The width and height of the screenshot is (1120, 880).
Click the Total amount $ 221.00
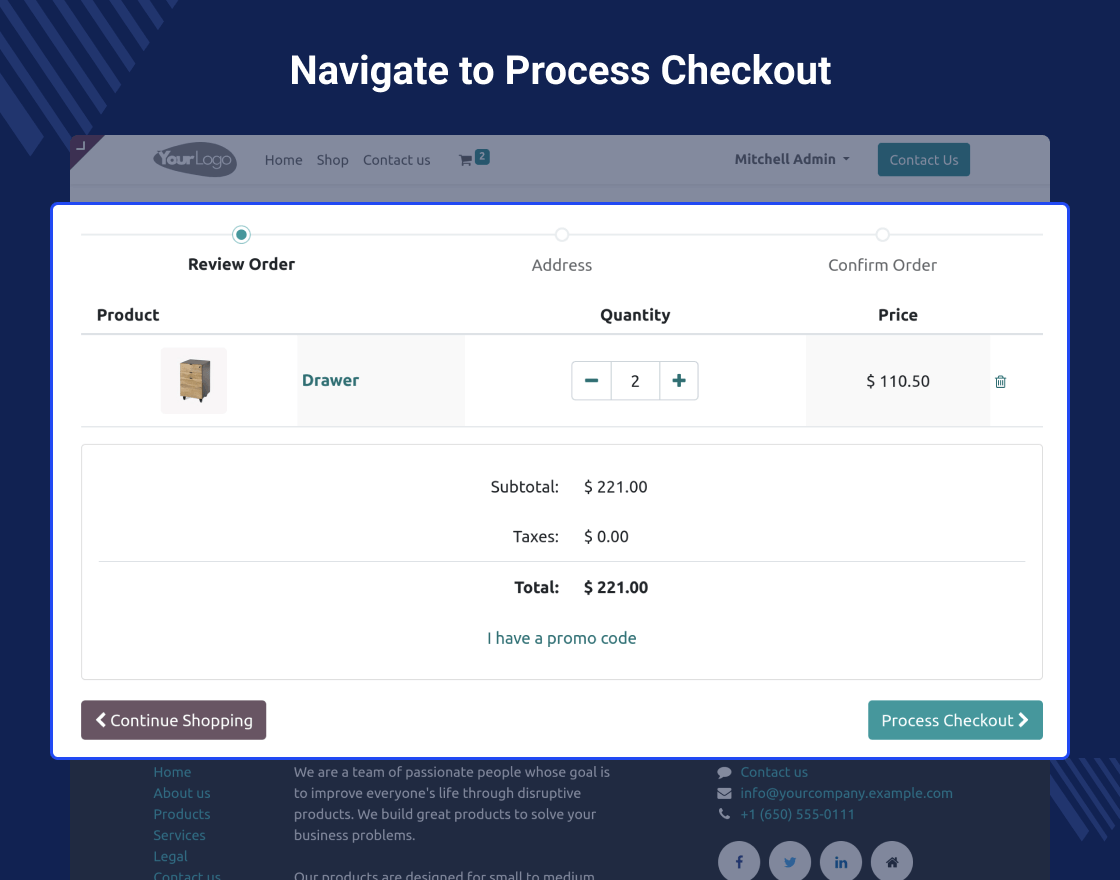616,587
